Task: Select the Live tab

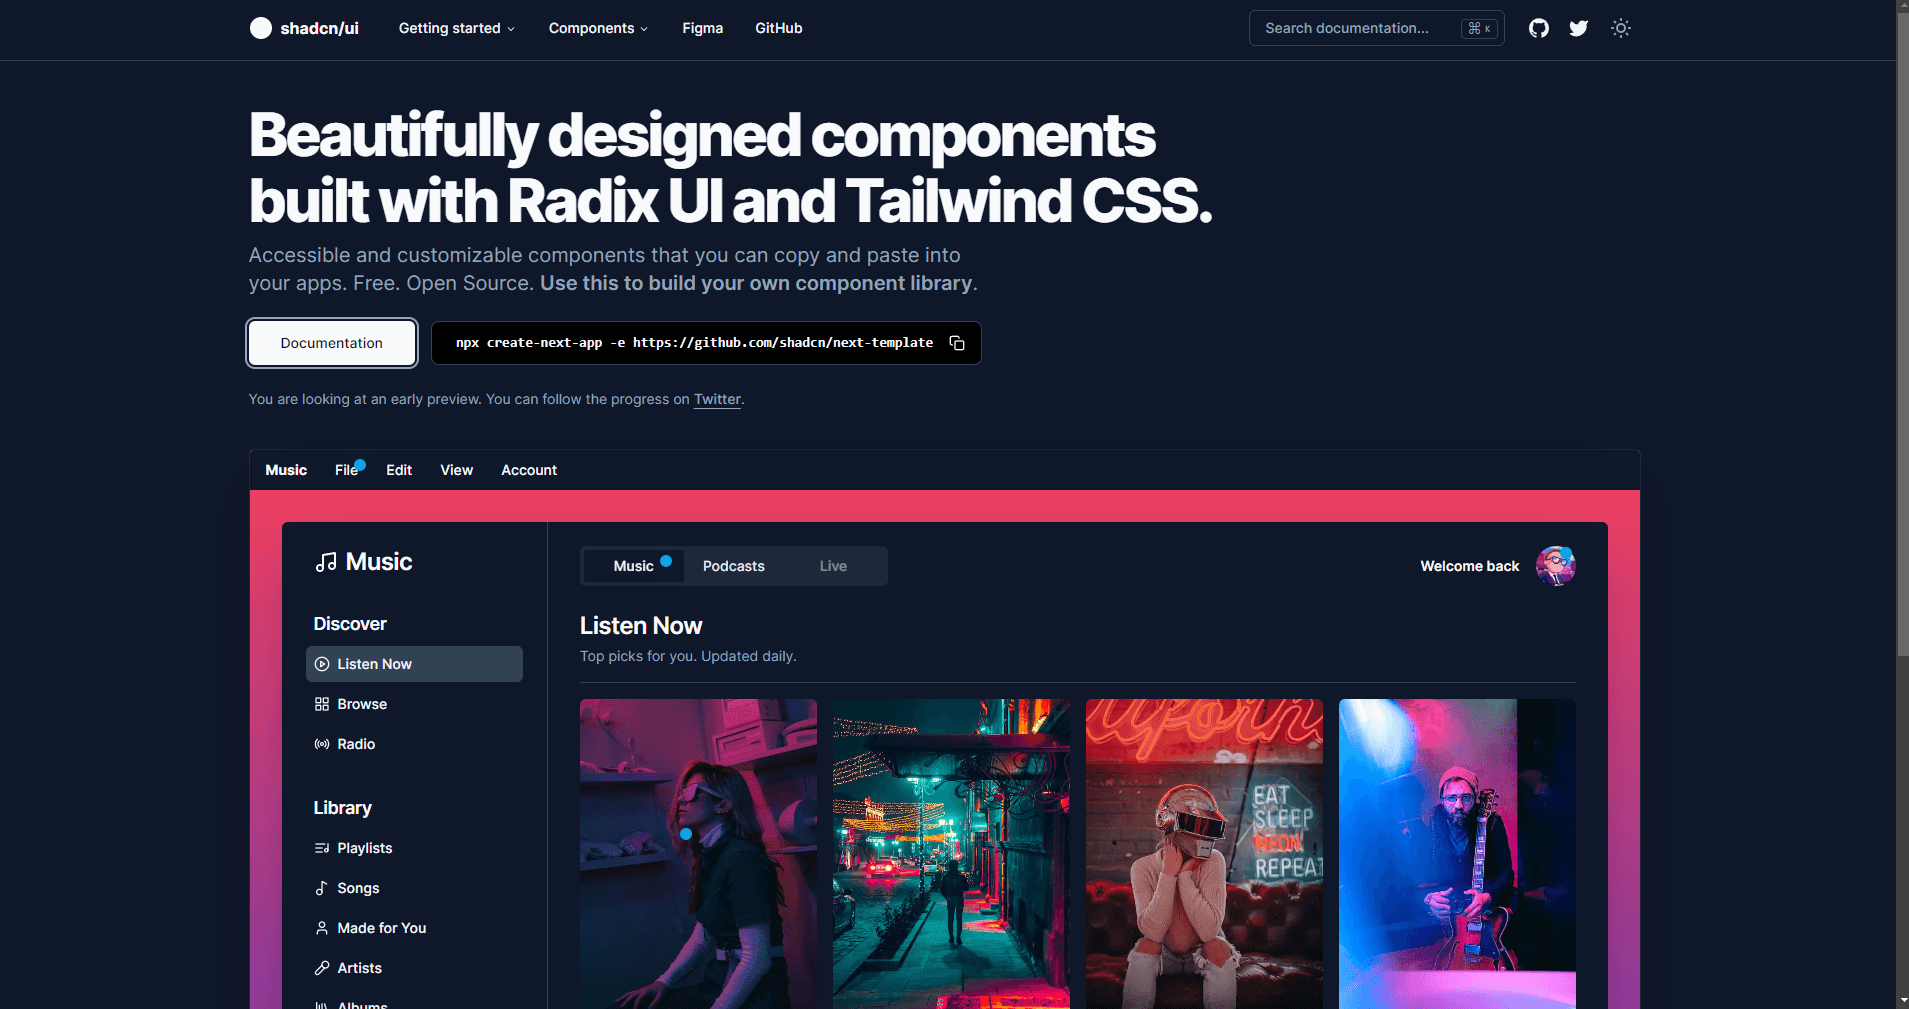Action: click(833, 566)
